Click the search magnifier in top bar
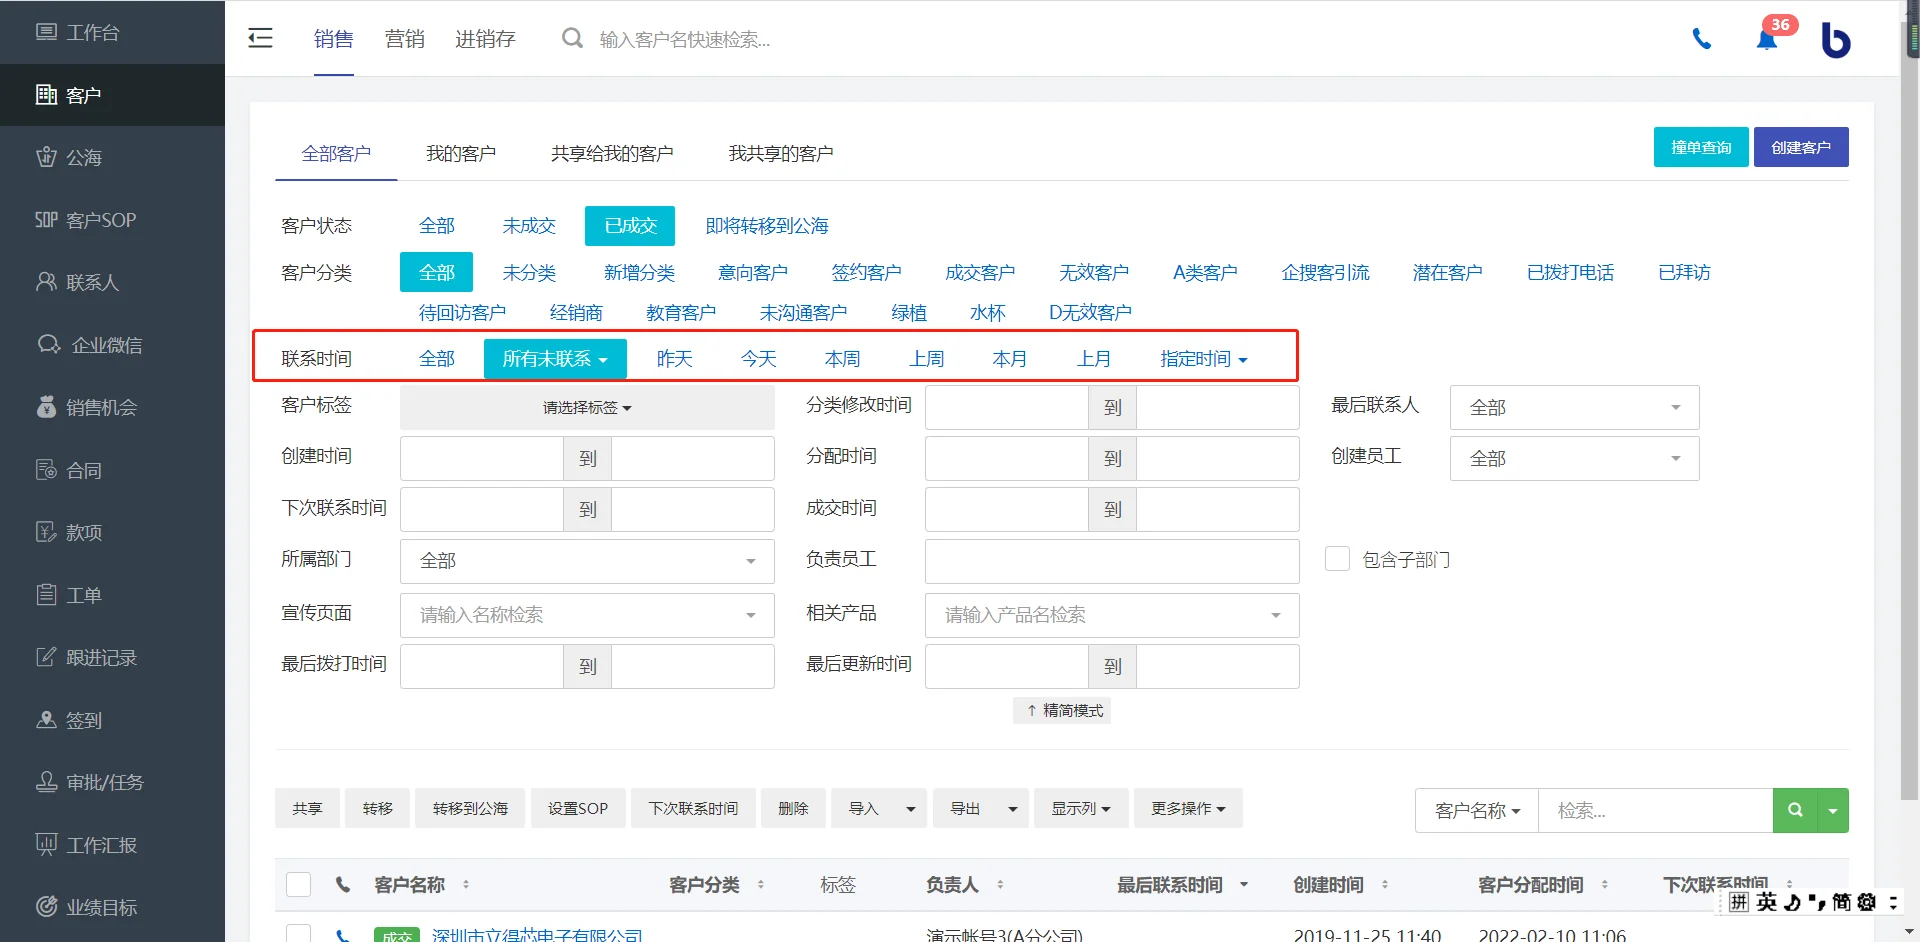Screen dimensions: 1920x942 click(572, 38)
